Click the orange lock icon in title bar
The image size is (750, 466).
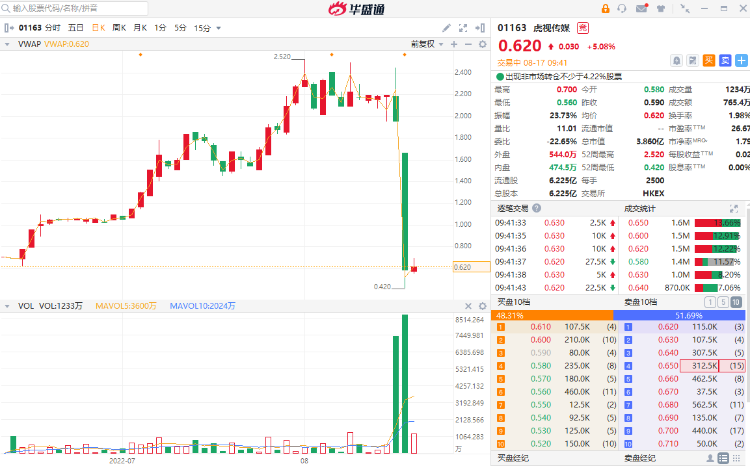(606, 9)
